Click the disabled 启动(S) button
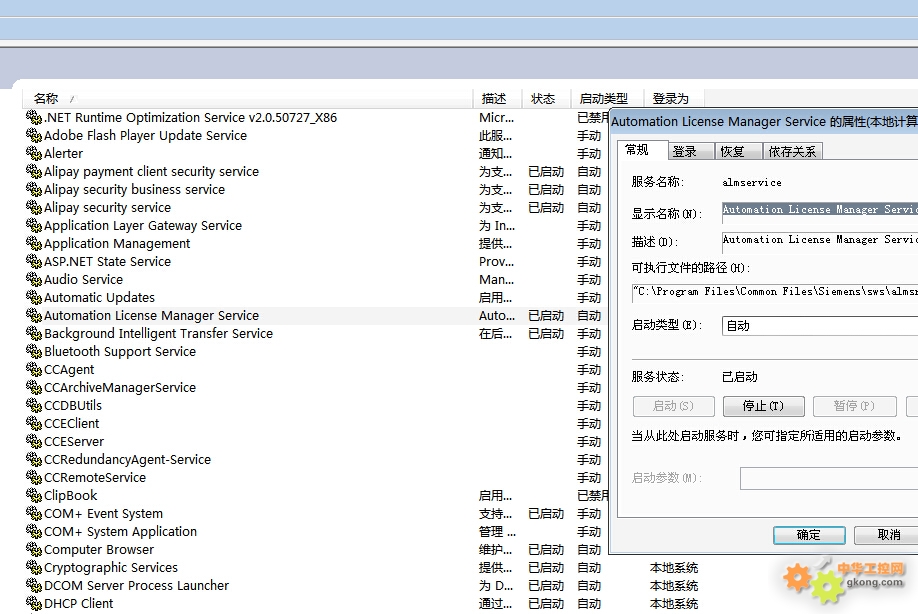Screen dimensions: 918x614 point(673,406)
